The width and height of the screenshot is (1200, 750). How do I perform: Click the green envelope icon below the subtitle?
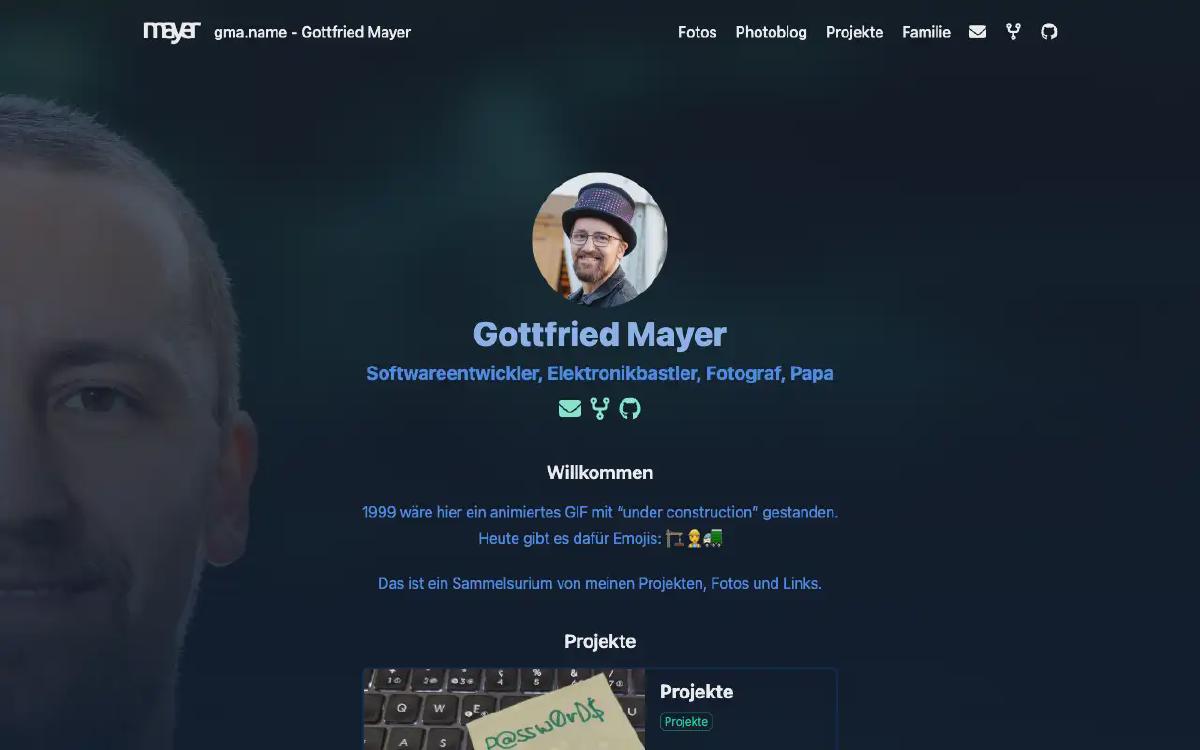point(570,408)
